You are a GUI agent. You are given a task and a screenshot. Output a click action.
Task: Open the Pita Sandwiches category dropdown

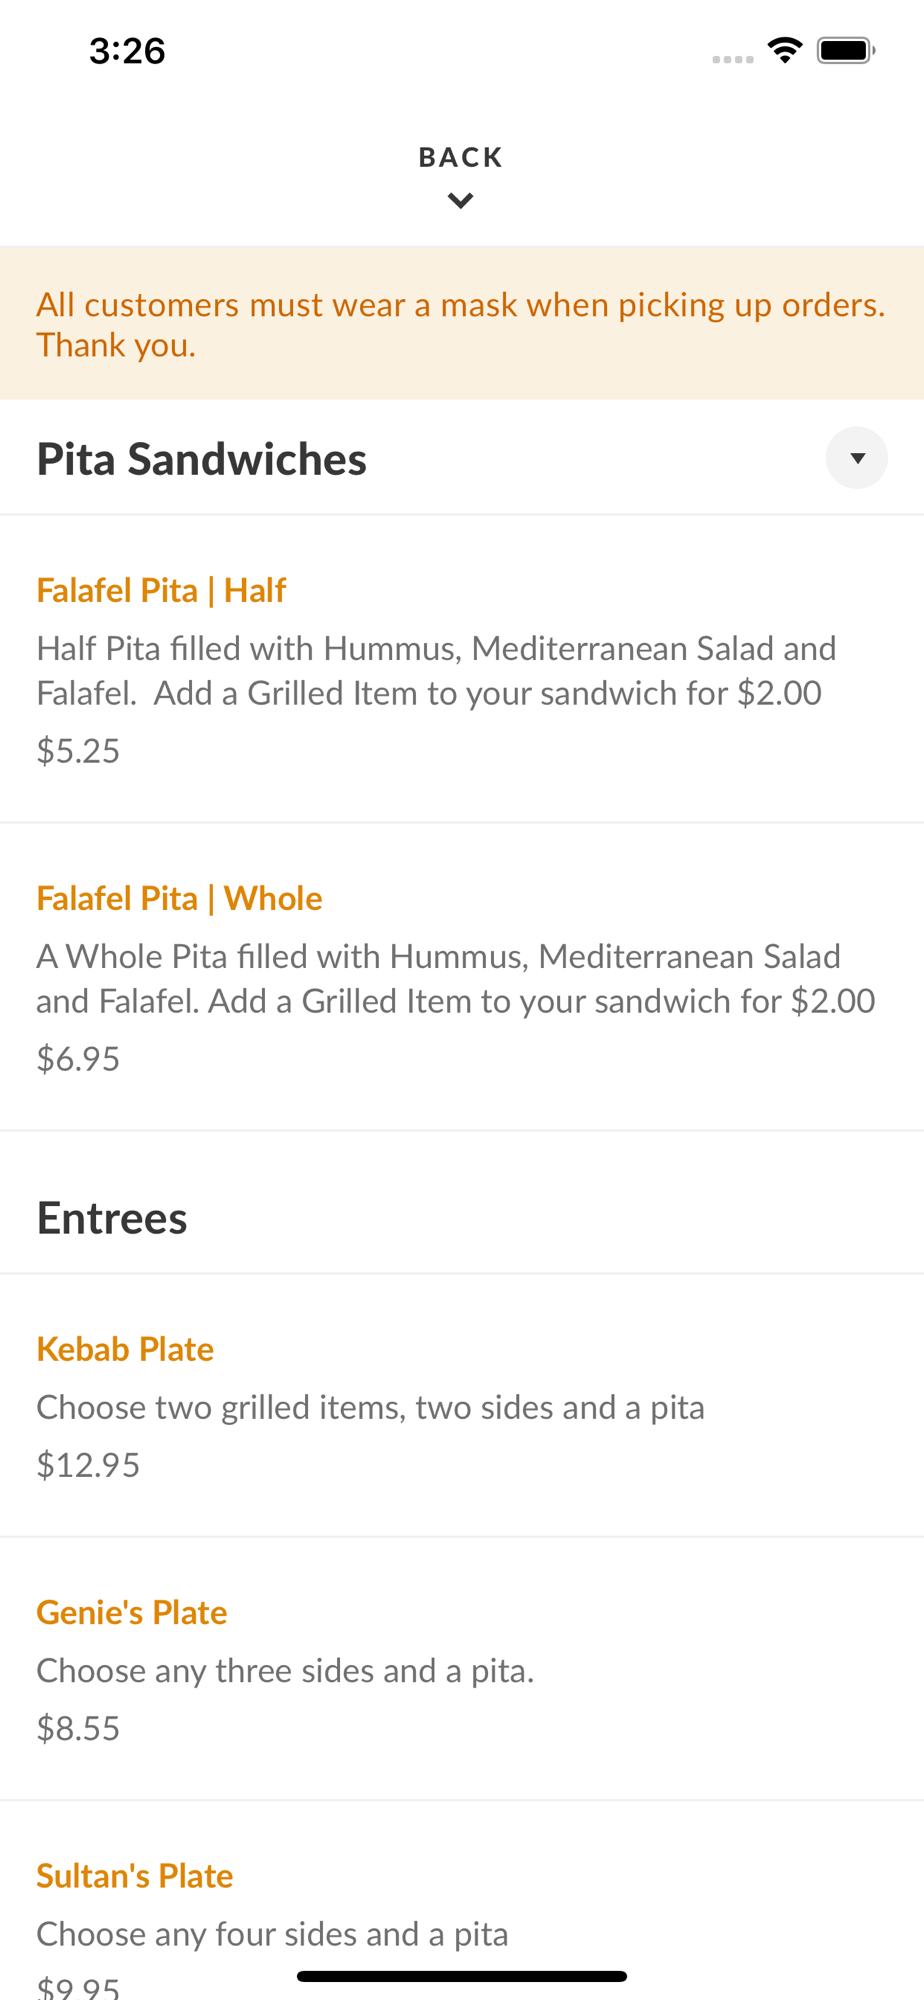tap(856, 458)
